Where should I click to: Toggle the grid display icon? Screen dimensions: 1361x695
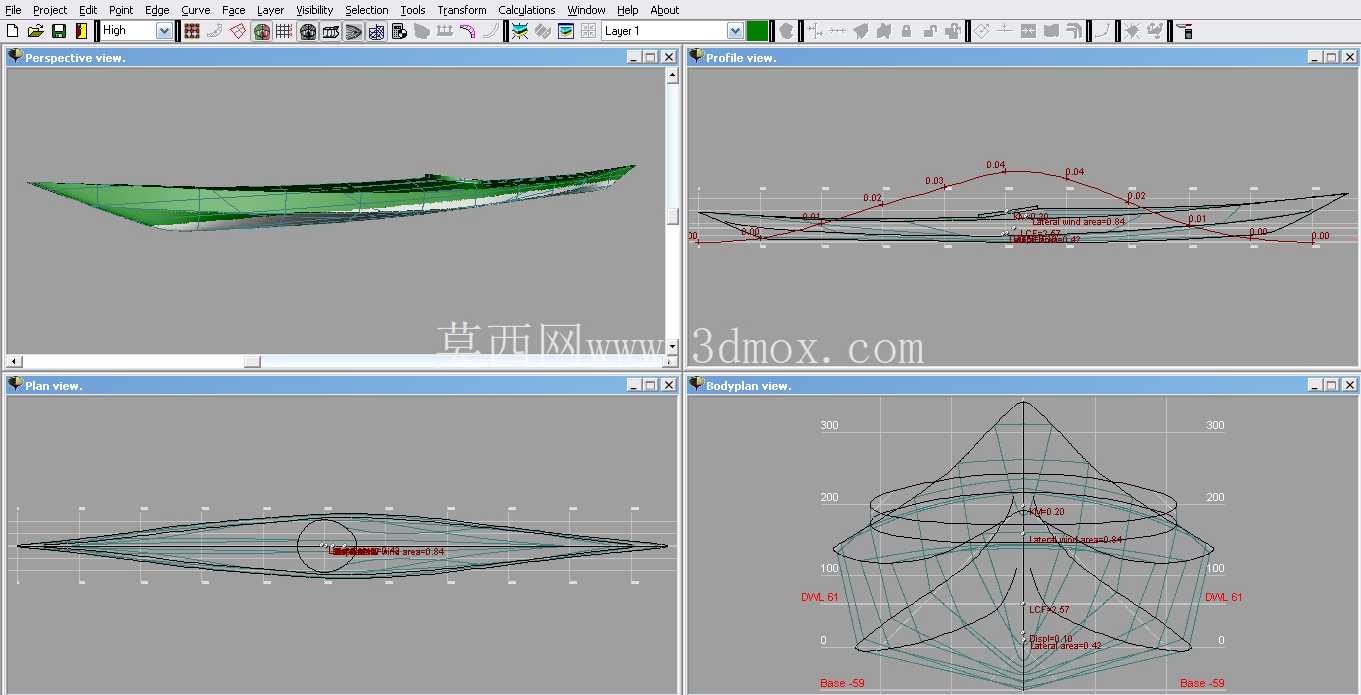coord(284,31)
